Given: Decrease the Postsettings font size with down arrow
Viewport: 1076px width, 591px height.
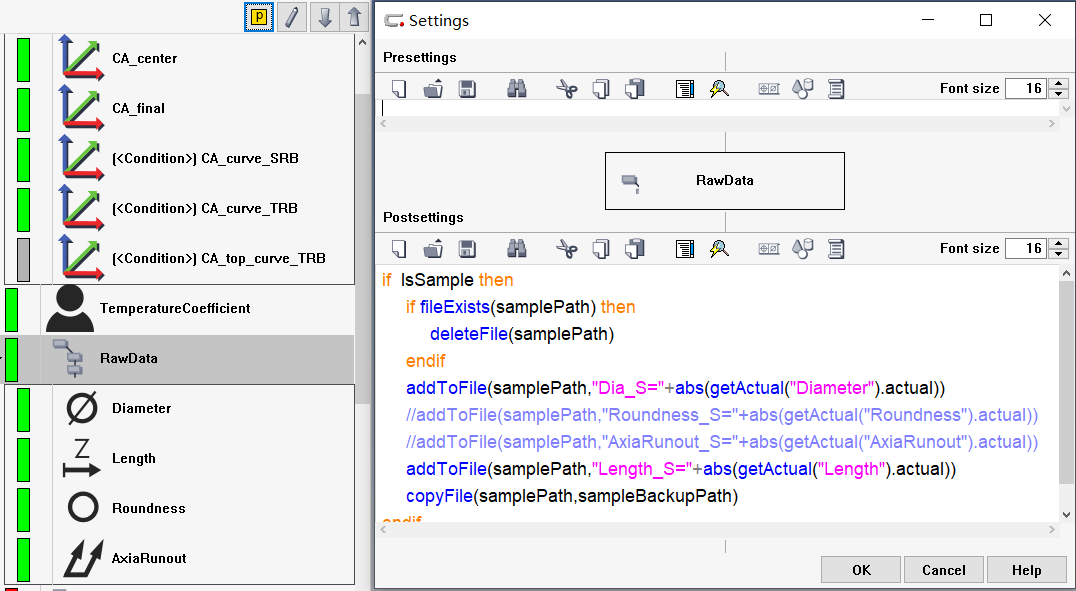Looking at the screenshot, I should pos(1061,254).
